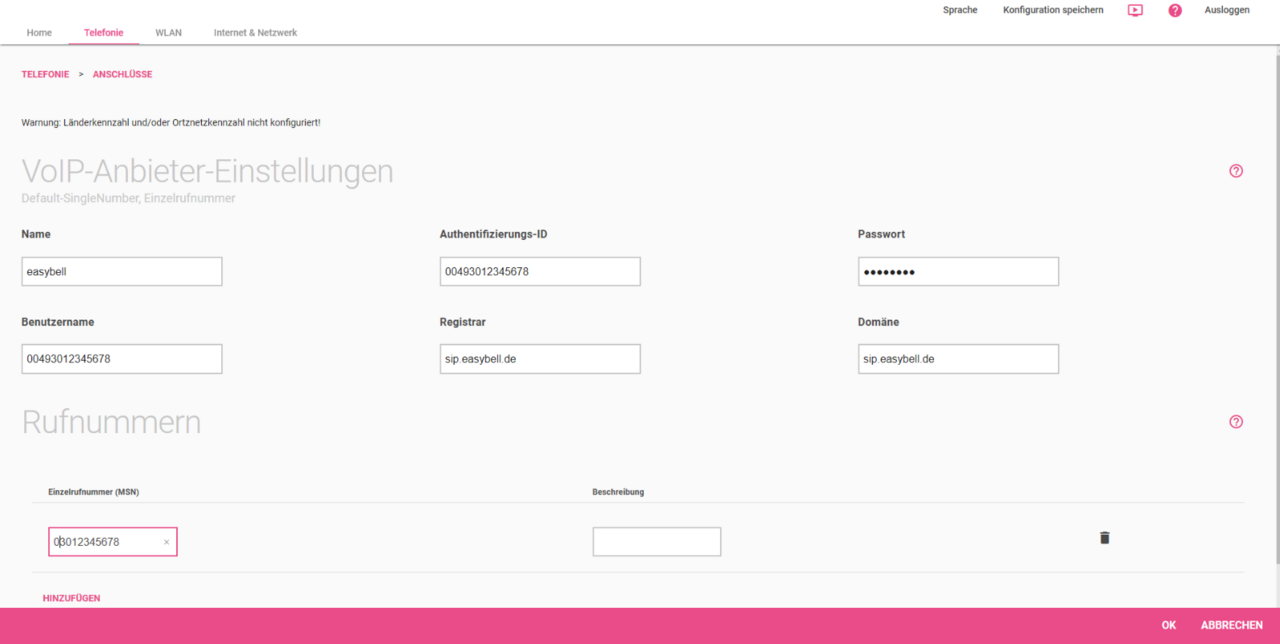
Task: Open the TELEFONIE breadcrumb link
Action: [x=45, y=74]
